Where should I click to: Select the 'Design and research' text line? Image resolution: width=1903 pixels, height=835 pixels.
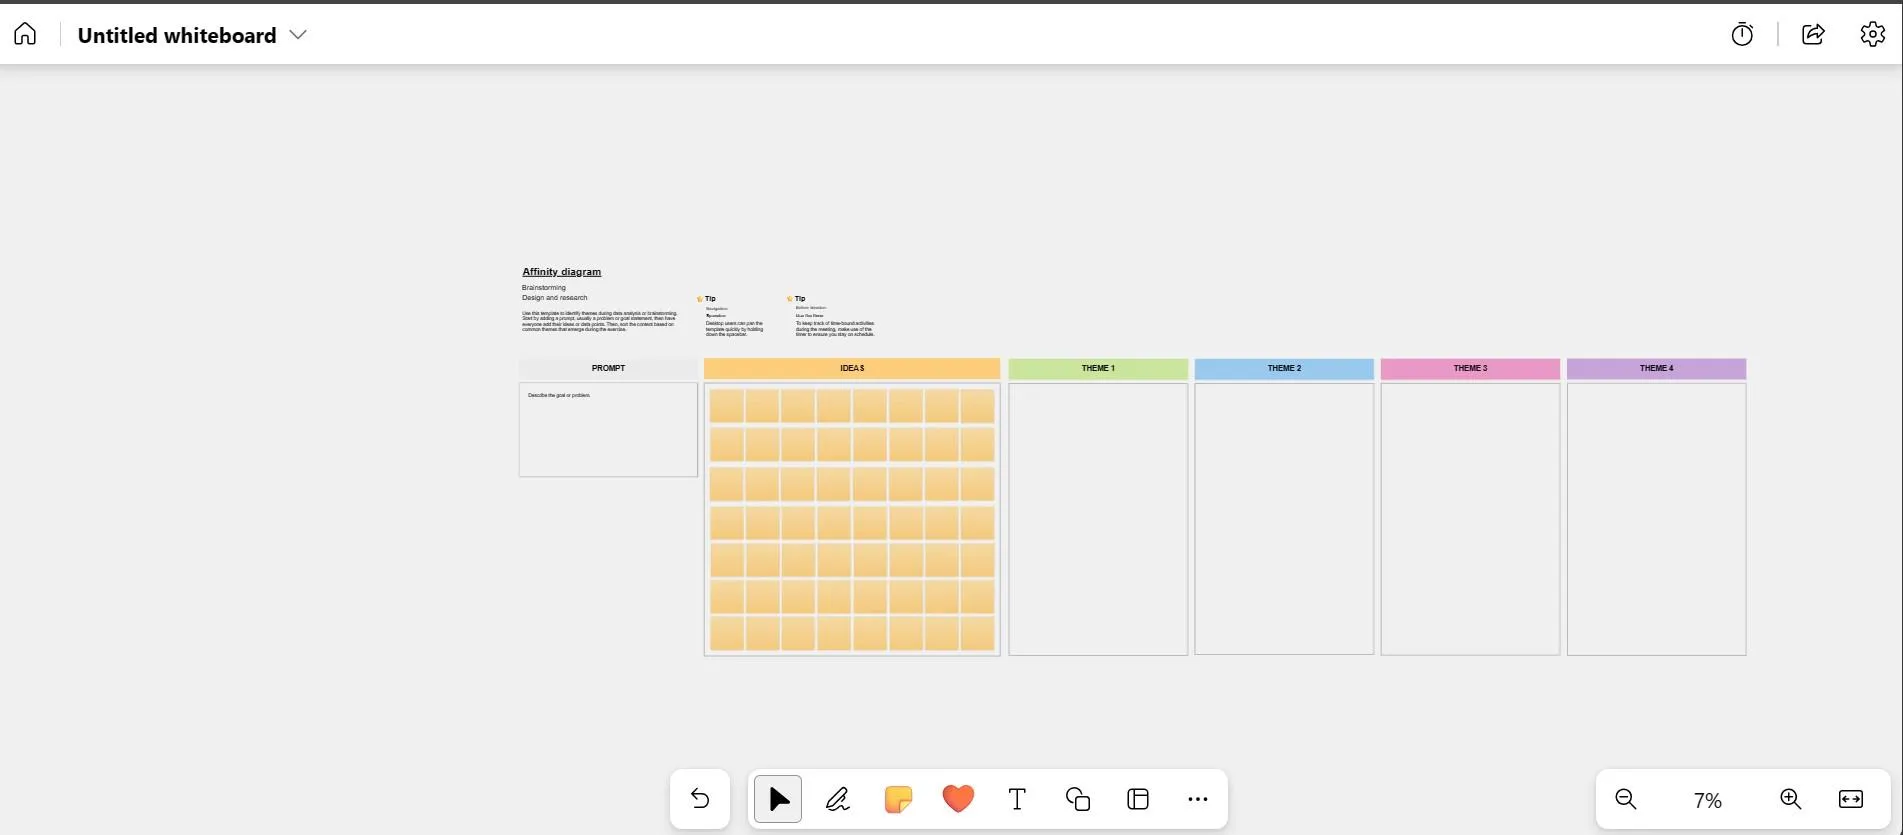(555, 298)
